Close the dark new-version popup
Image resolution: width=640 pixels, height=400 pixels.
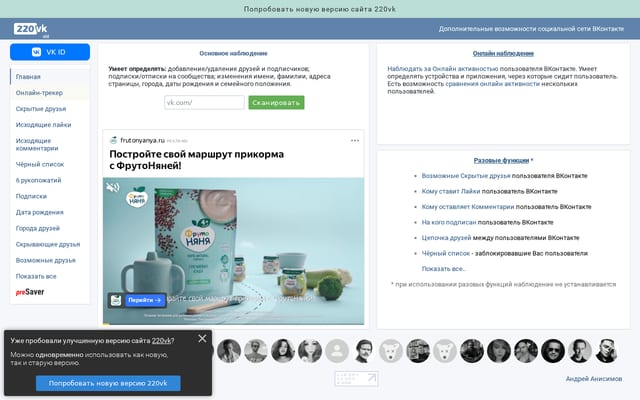(202, 338)
